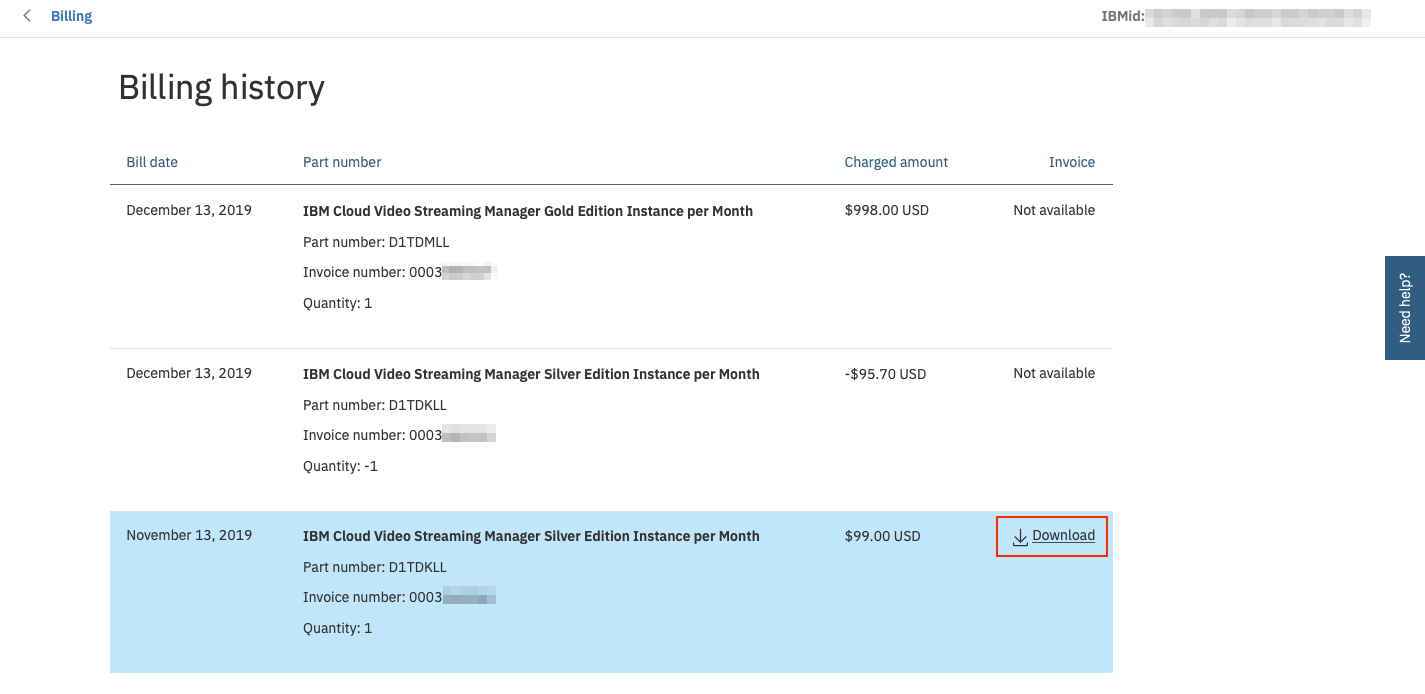
Task: Click Part number: D1TDKLL in the November row
Action: [375, 567]
